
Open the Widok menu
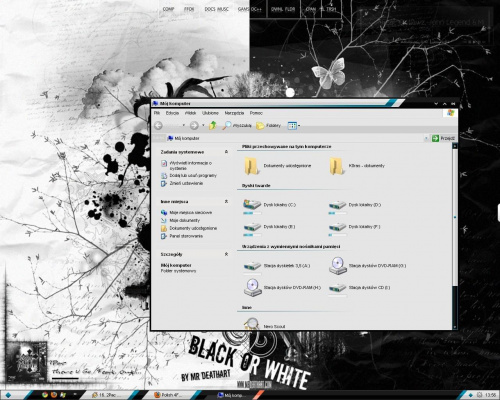pyautogui.click(x=190, y=113)
